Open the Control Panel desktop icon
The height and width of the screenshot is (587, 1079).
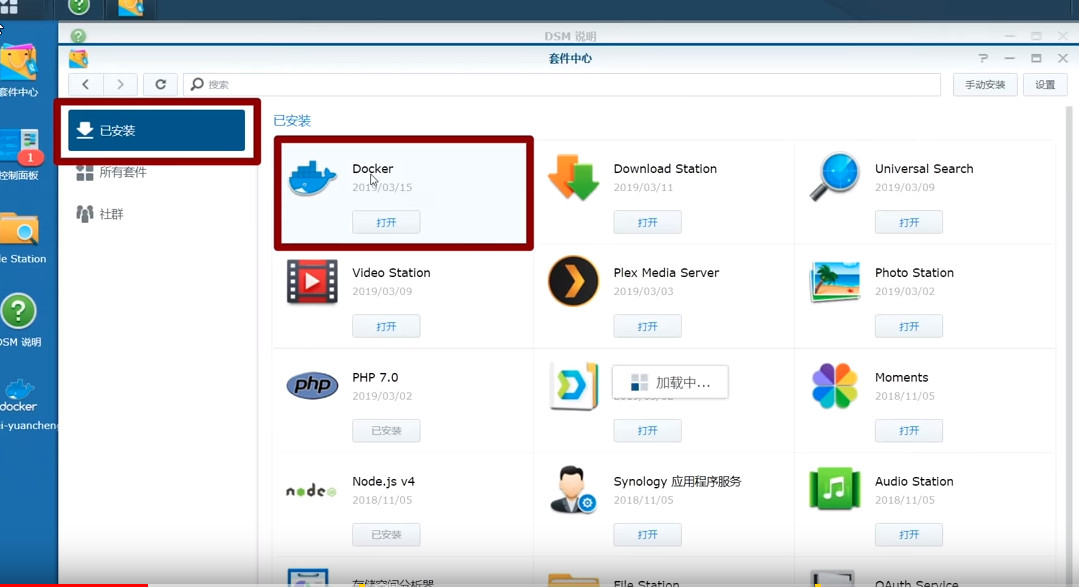[x=21, y=154]
